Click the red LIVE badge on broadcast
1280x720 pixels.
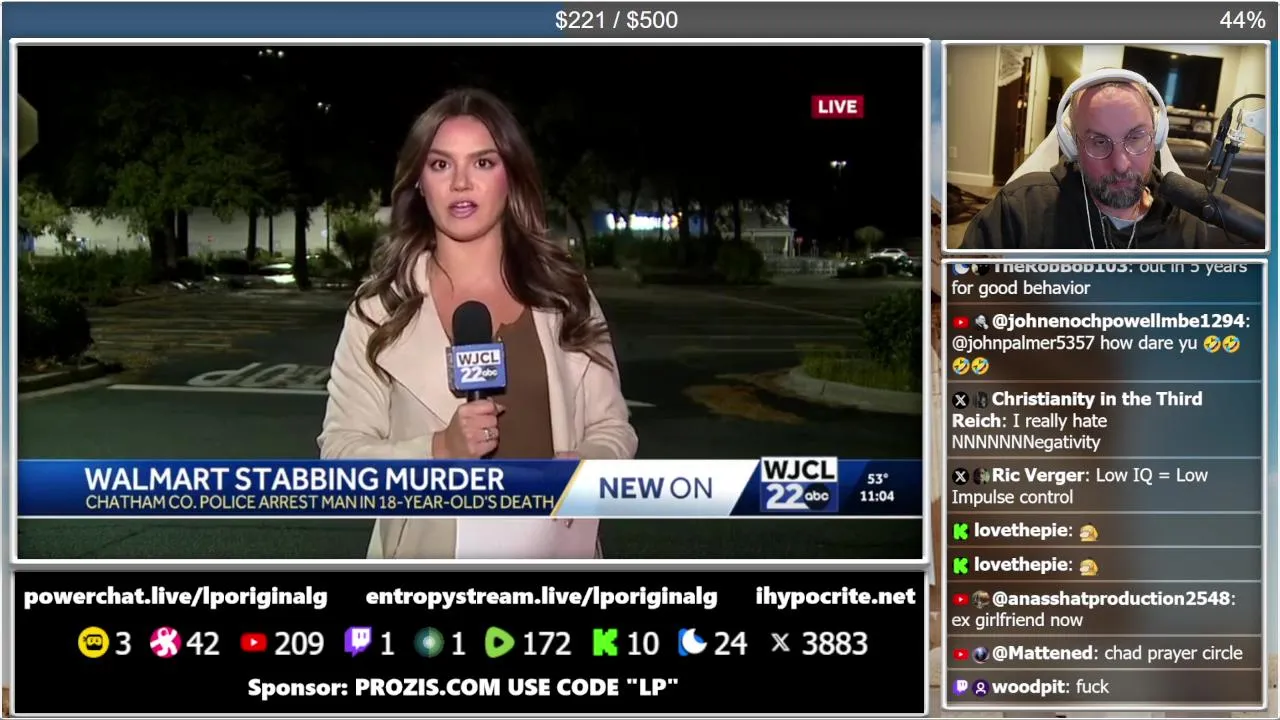coord(837,106)
